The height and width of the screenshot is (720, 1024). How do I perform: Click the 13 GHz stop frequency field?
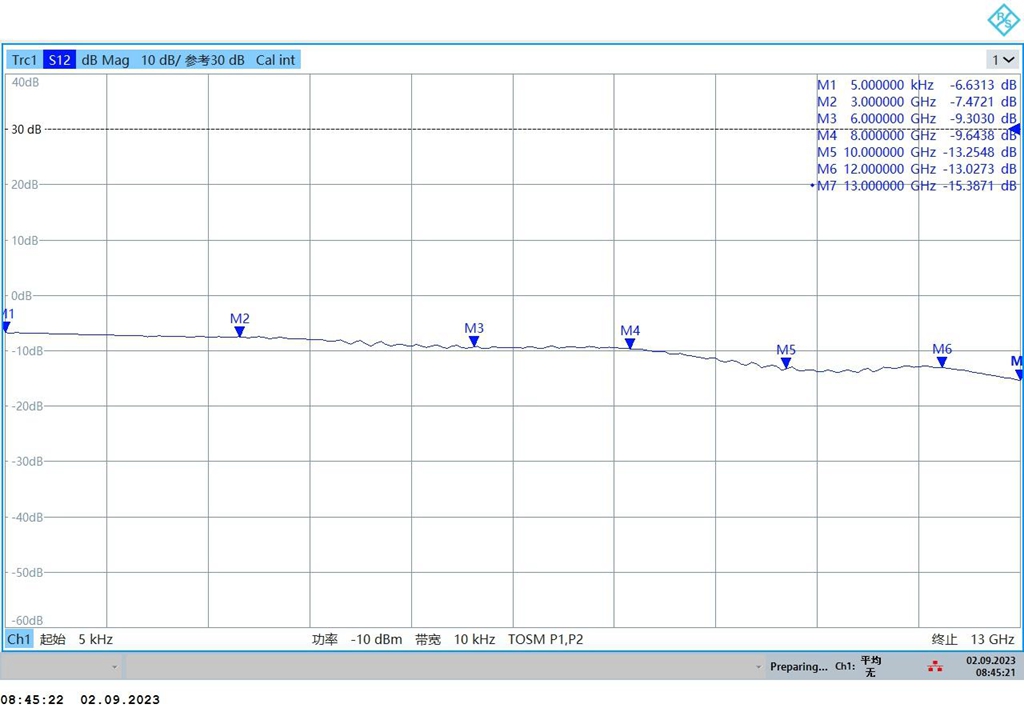(x=992, y=639)
